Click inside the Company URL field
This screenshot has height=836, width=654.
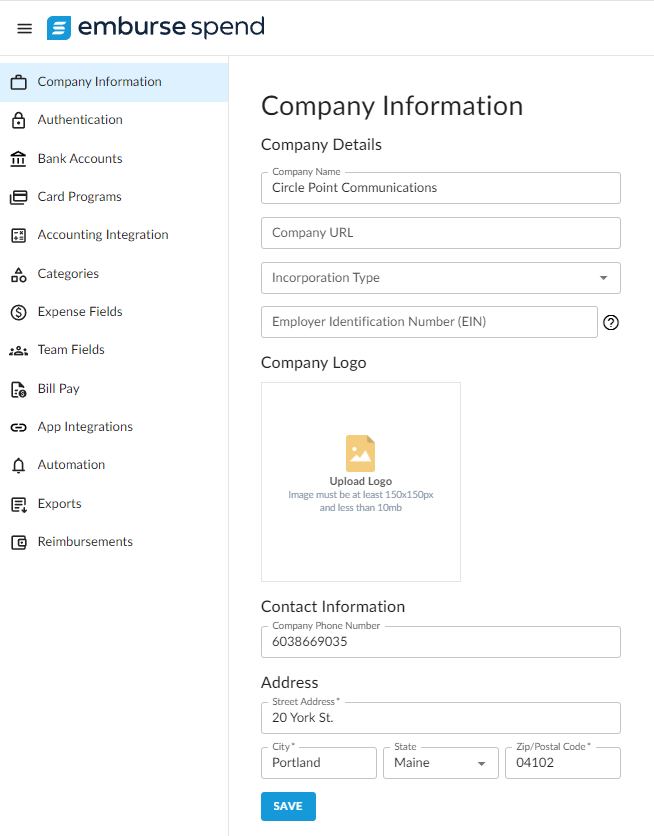[441, 232]
